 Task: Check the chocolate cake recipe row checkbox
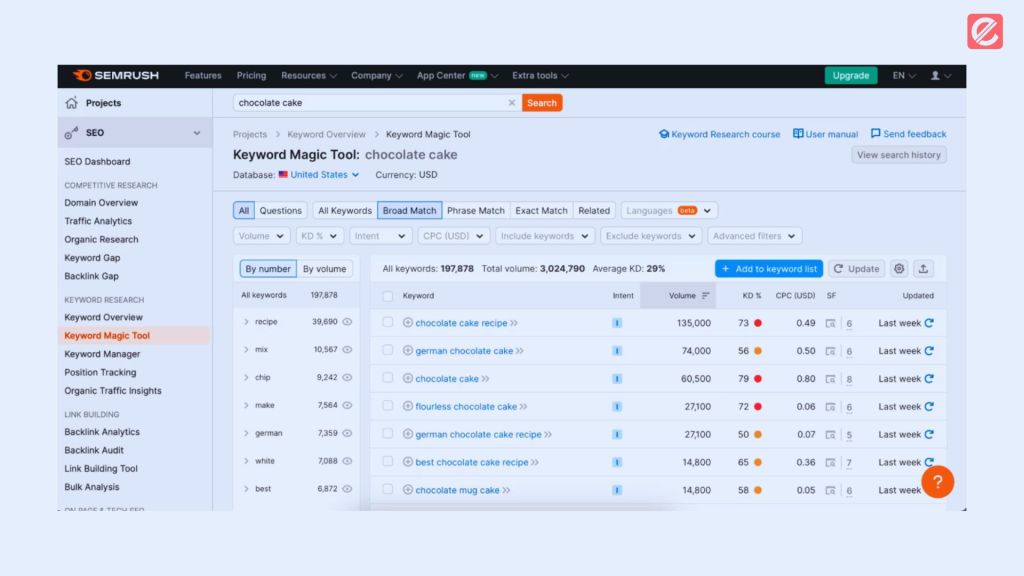387,322
